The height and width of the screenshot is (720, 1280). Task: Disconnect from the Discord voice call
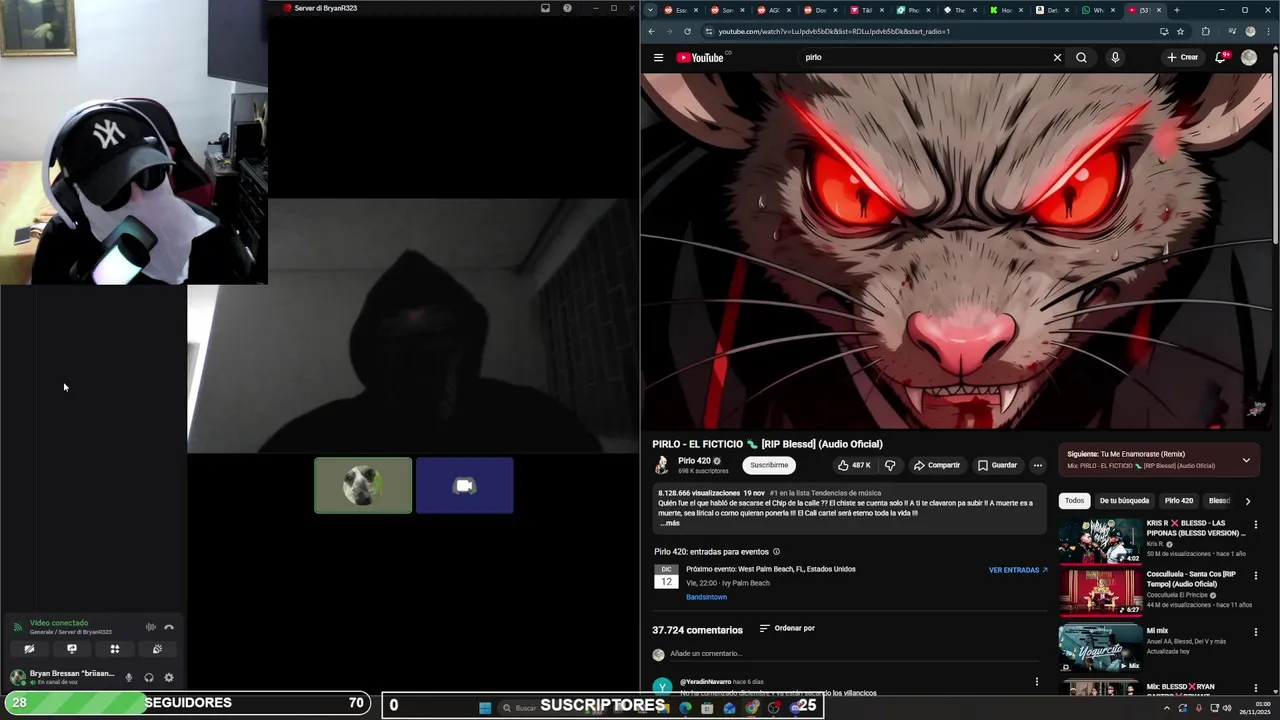(x=169, y=627)
